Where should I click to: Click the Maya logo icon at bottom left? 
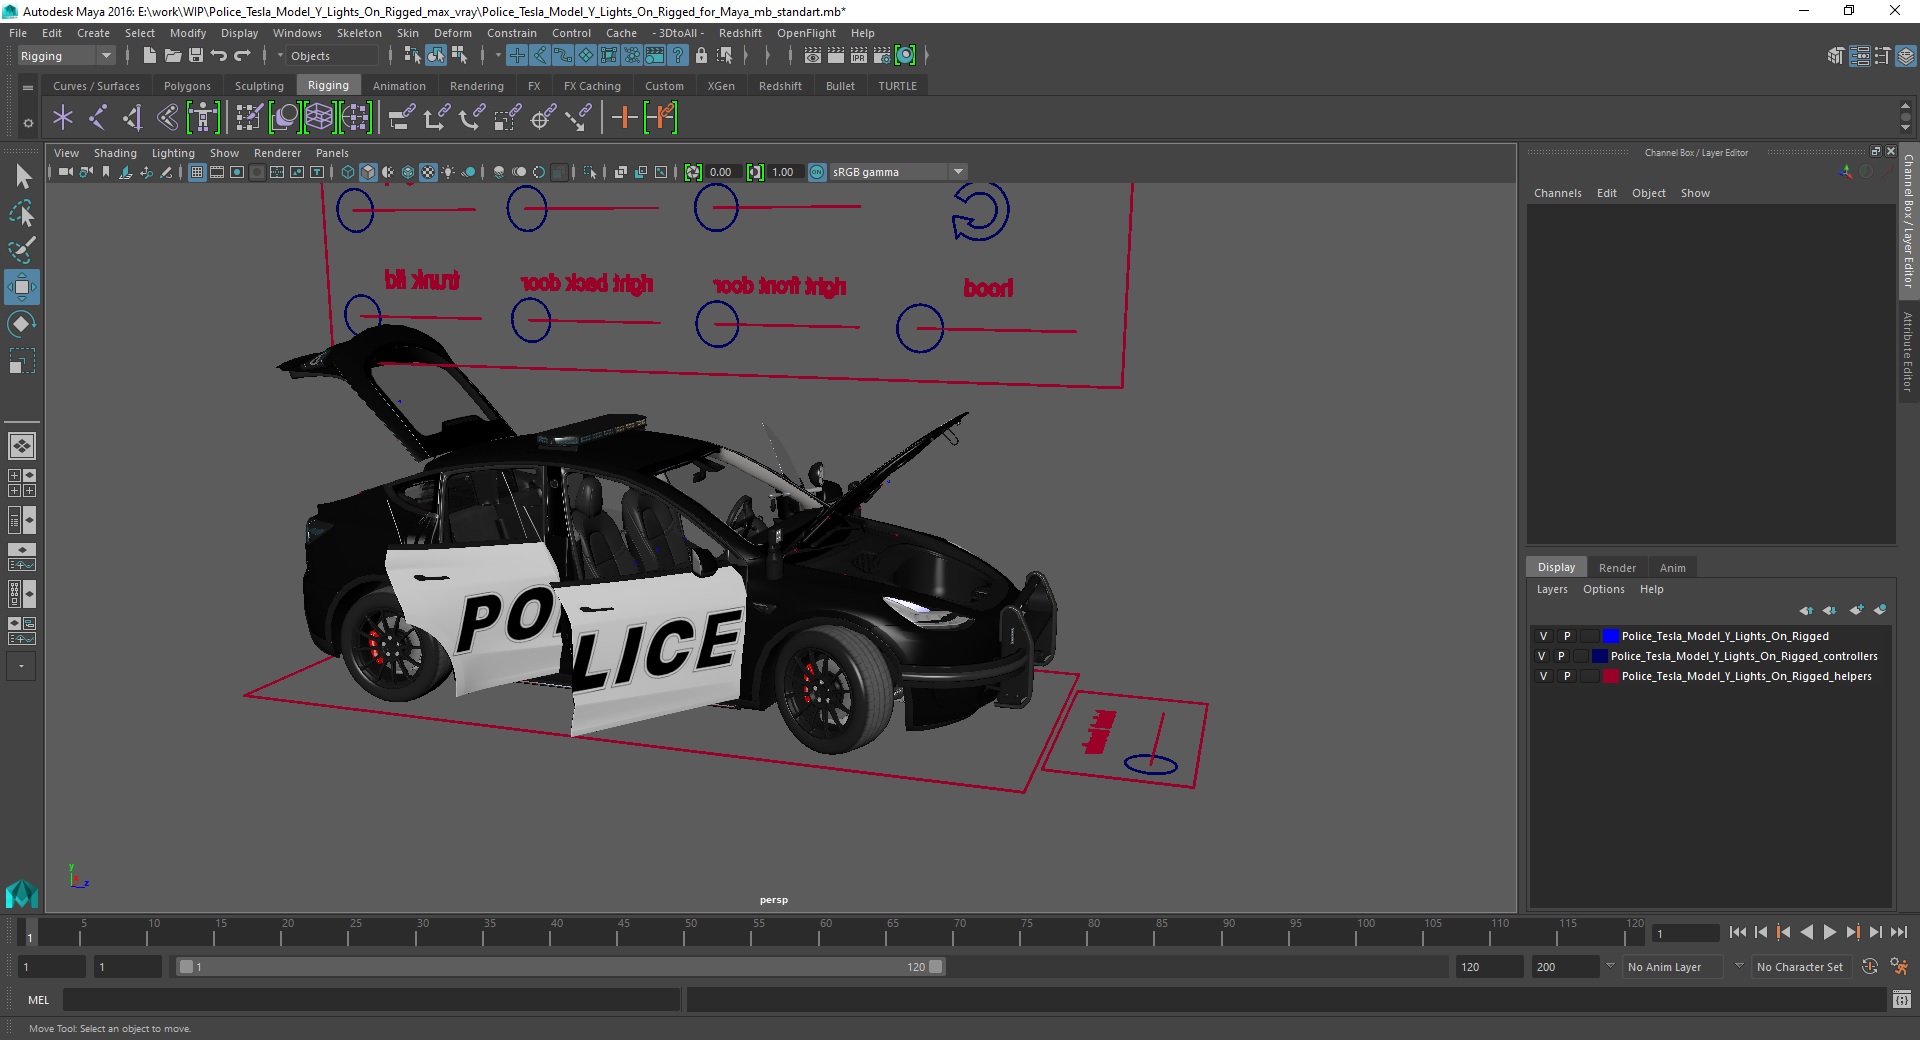22,893
